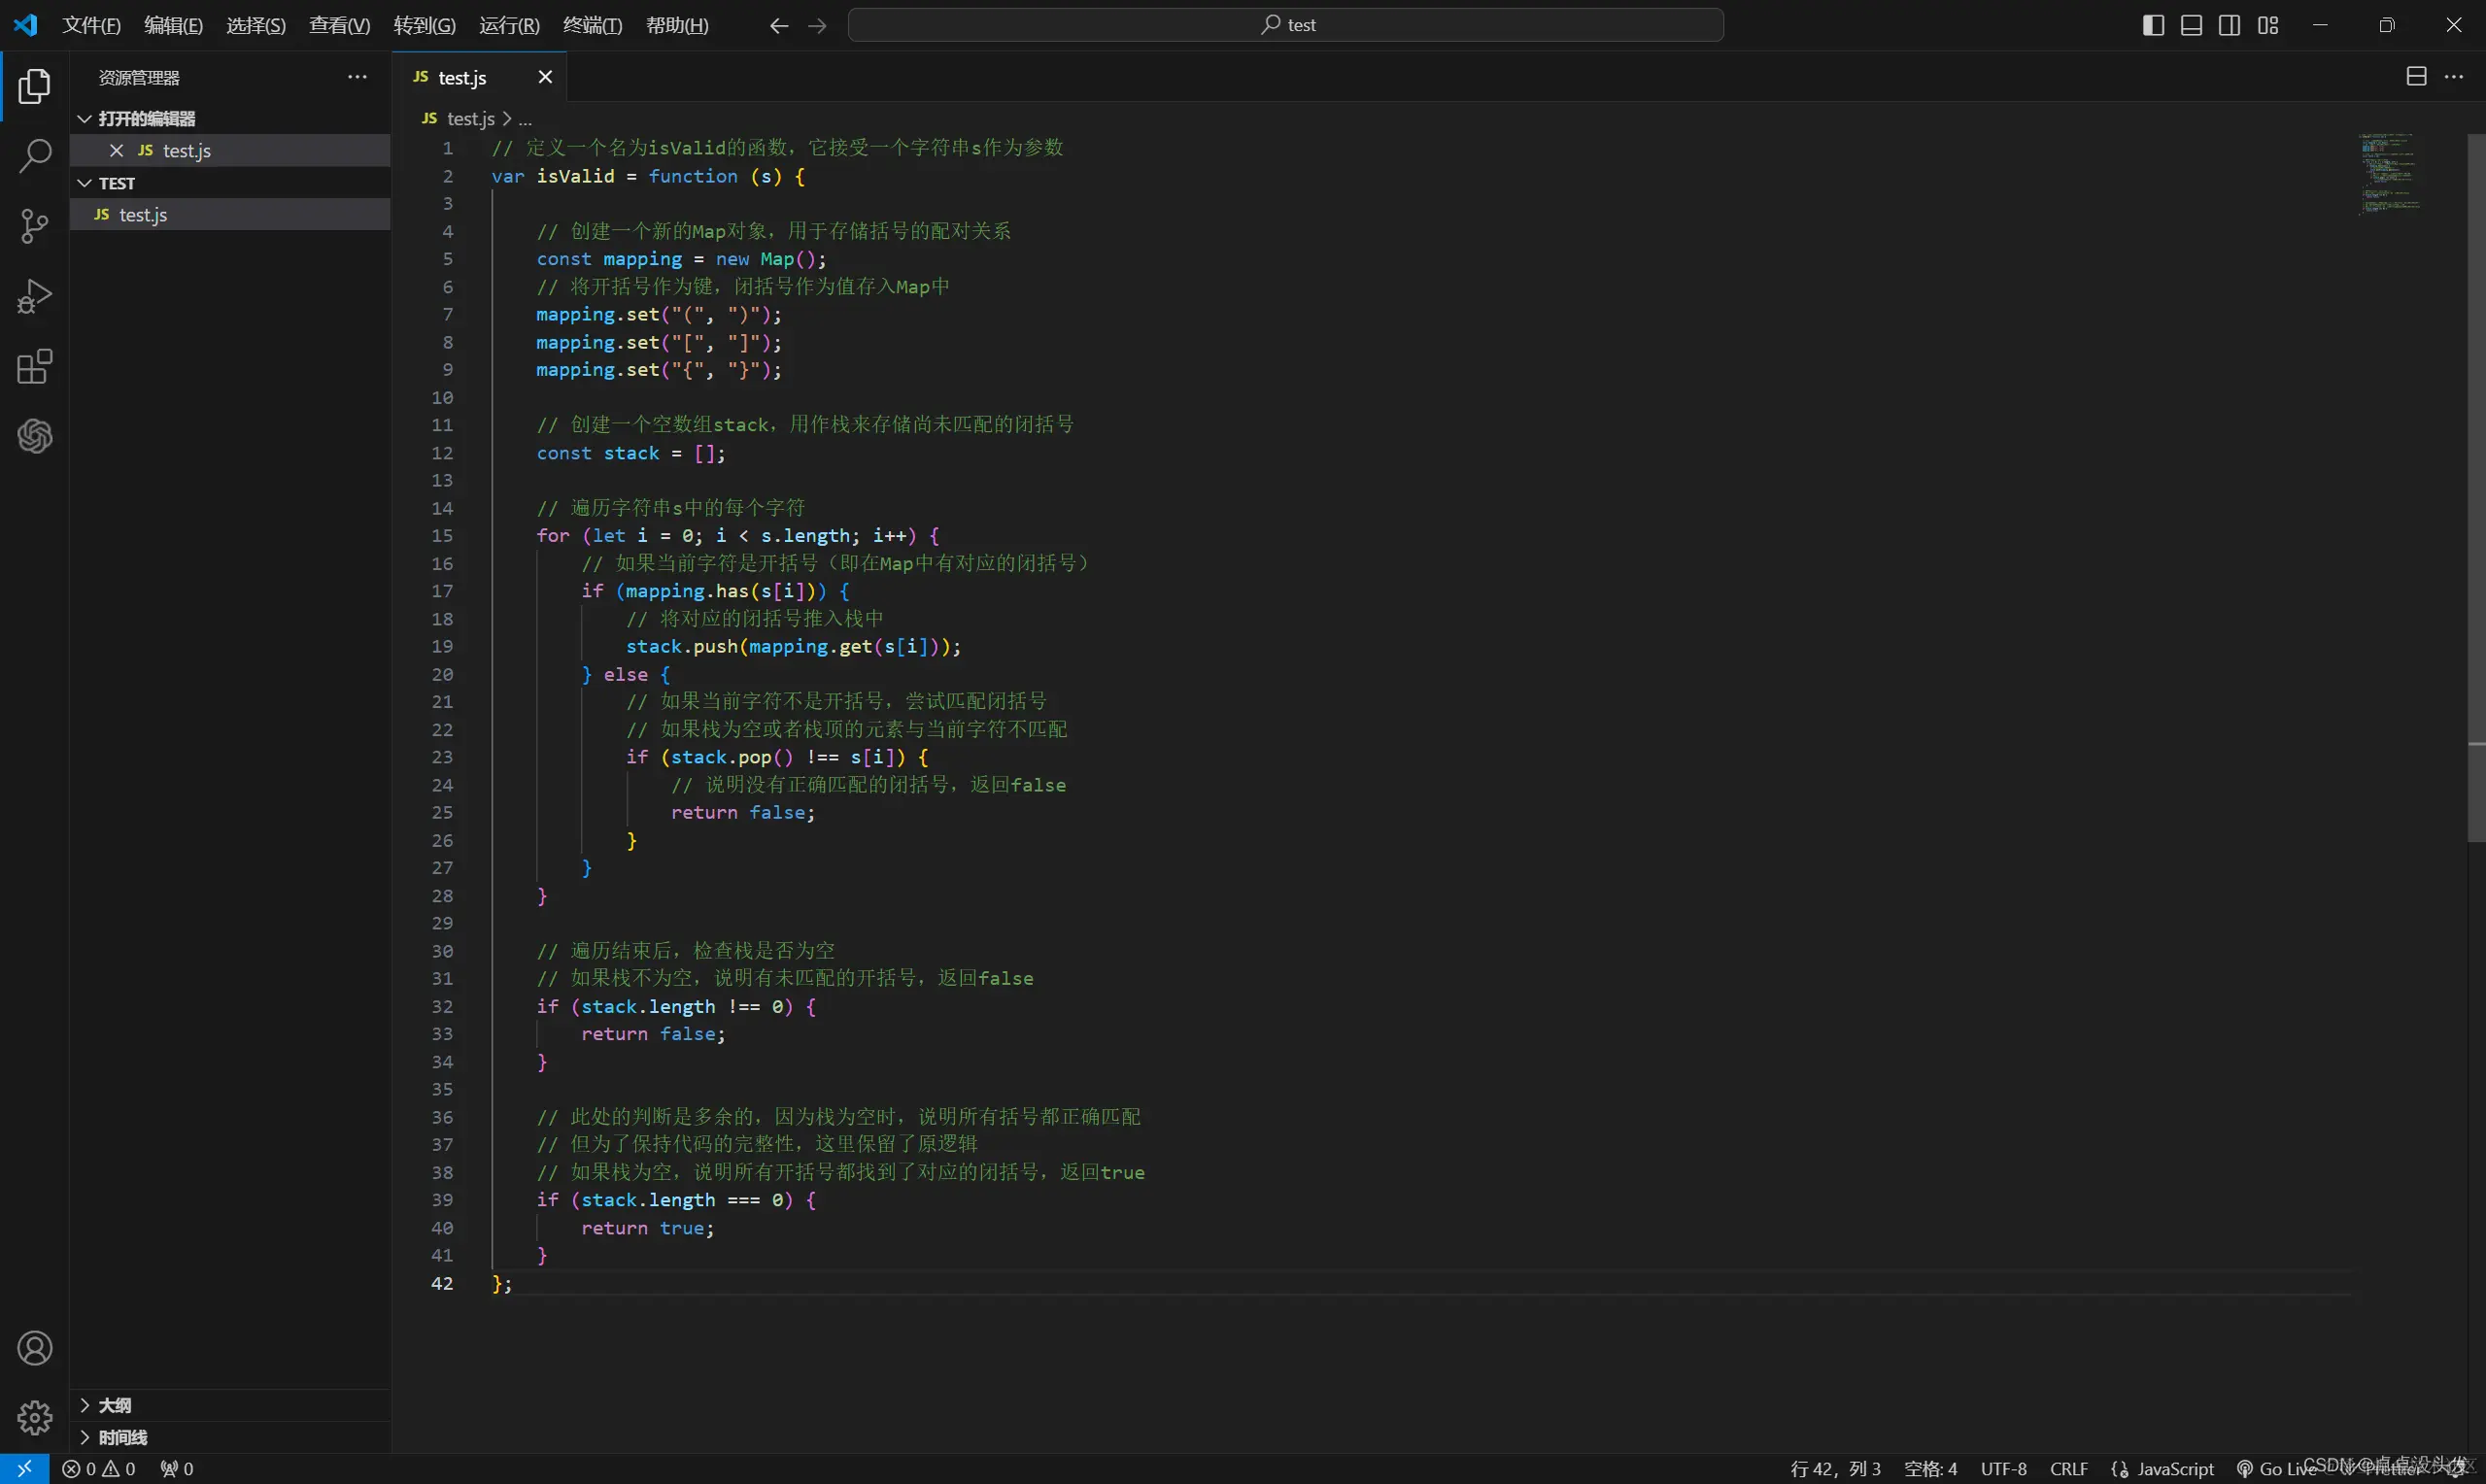Toggle the bottom panel layout button
The width and height of the screenshot is (2486, 1484).
[x=2191, y=25]
